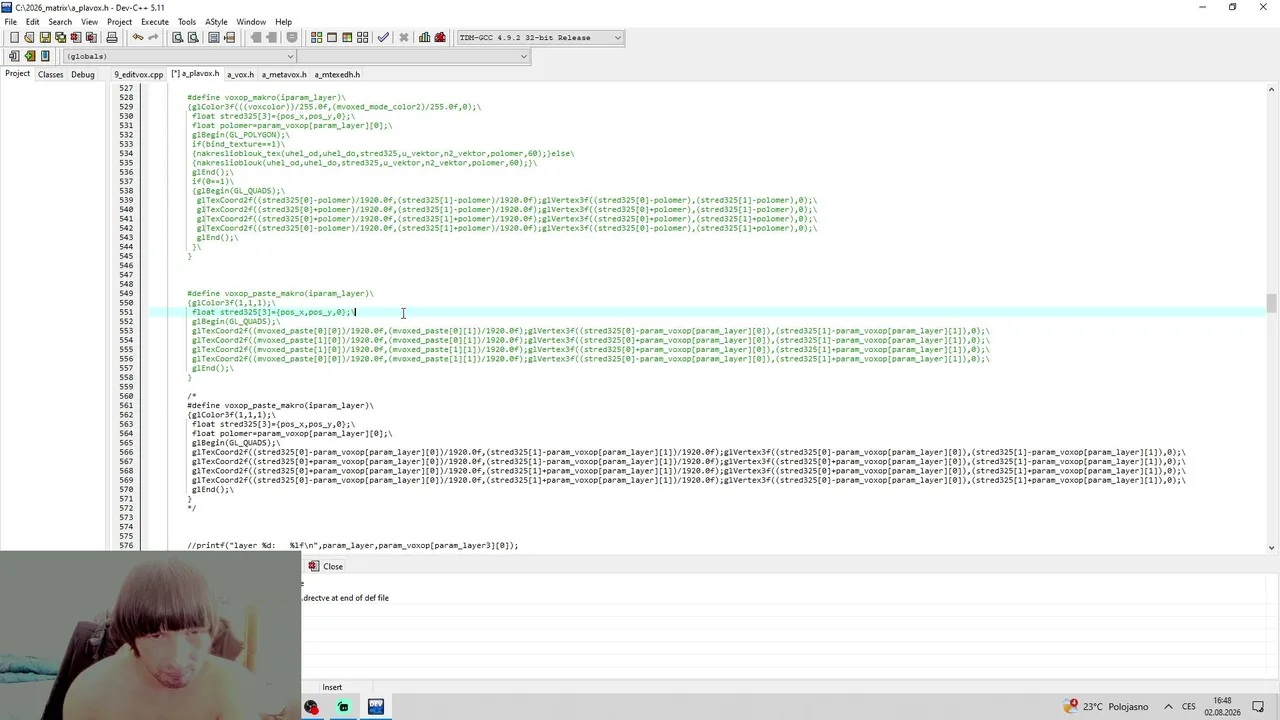Open the Window menu
The image size is (1280, 720).
[x=251, y=21]
